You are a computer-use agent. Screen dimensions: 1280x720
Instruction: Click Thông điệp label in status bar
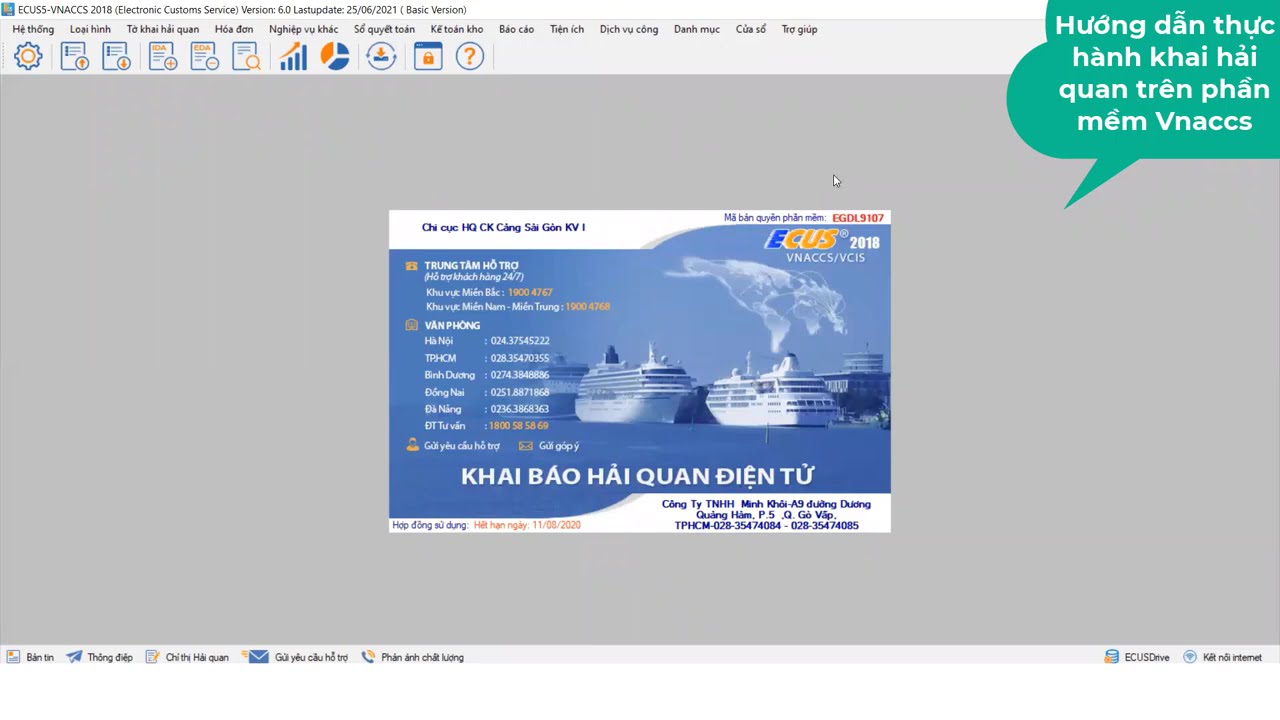point(110,657)
